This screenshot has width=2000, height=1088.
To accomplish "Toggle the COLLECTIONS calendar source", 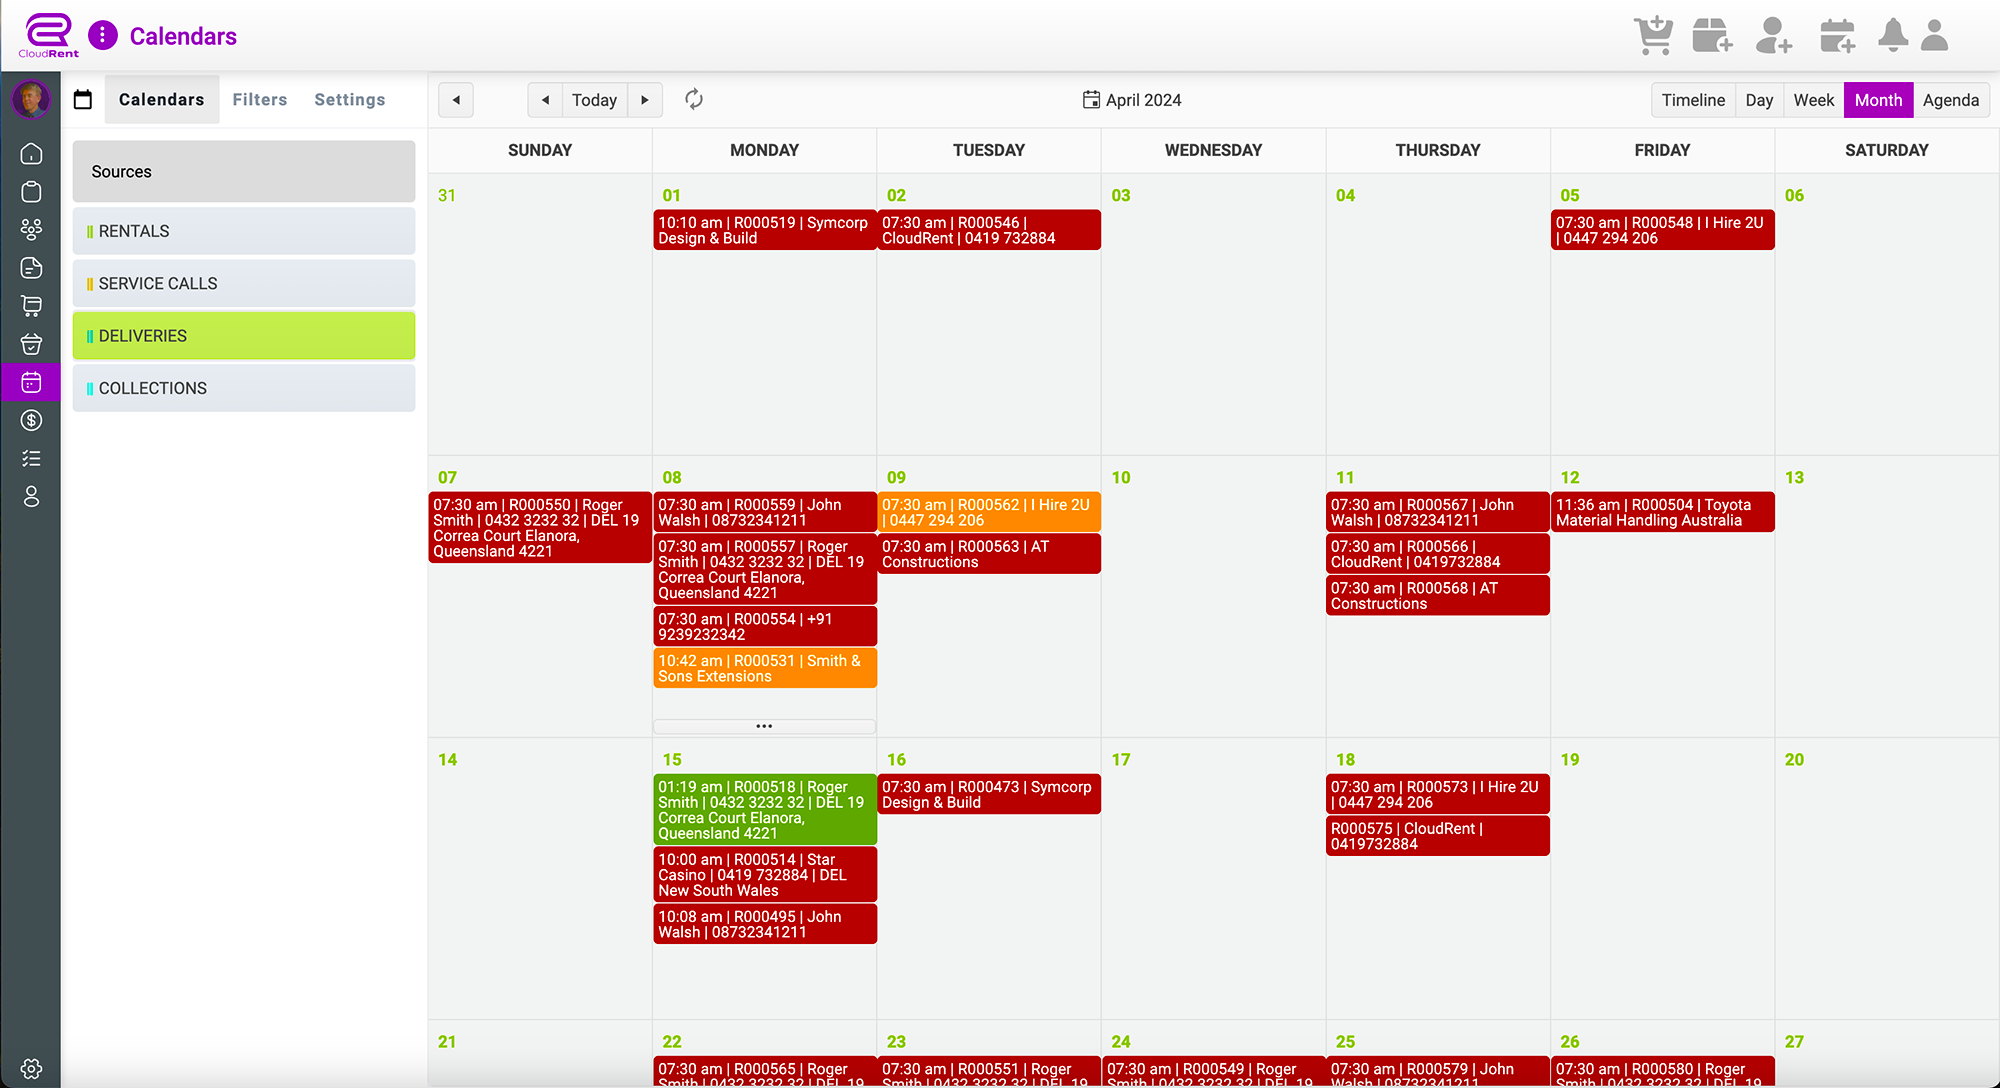I will (244, 388).
